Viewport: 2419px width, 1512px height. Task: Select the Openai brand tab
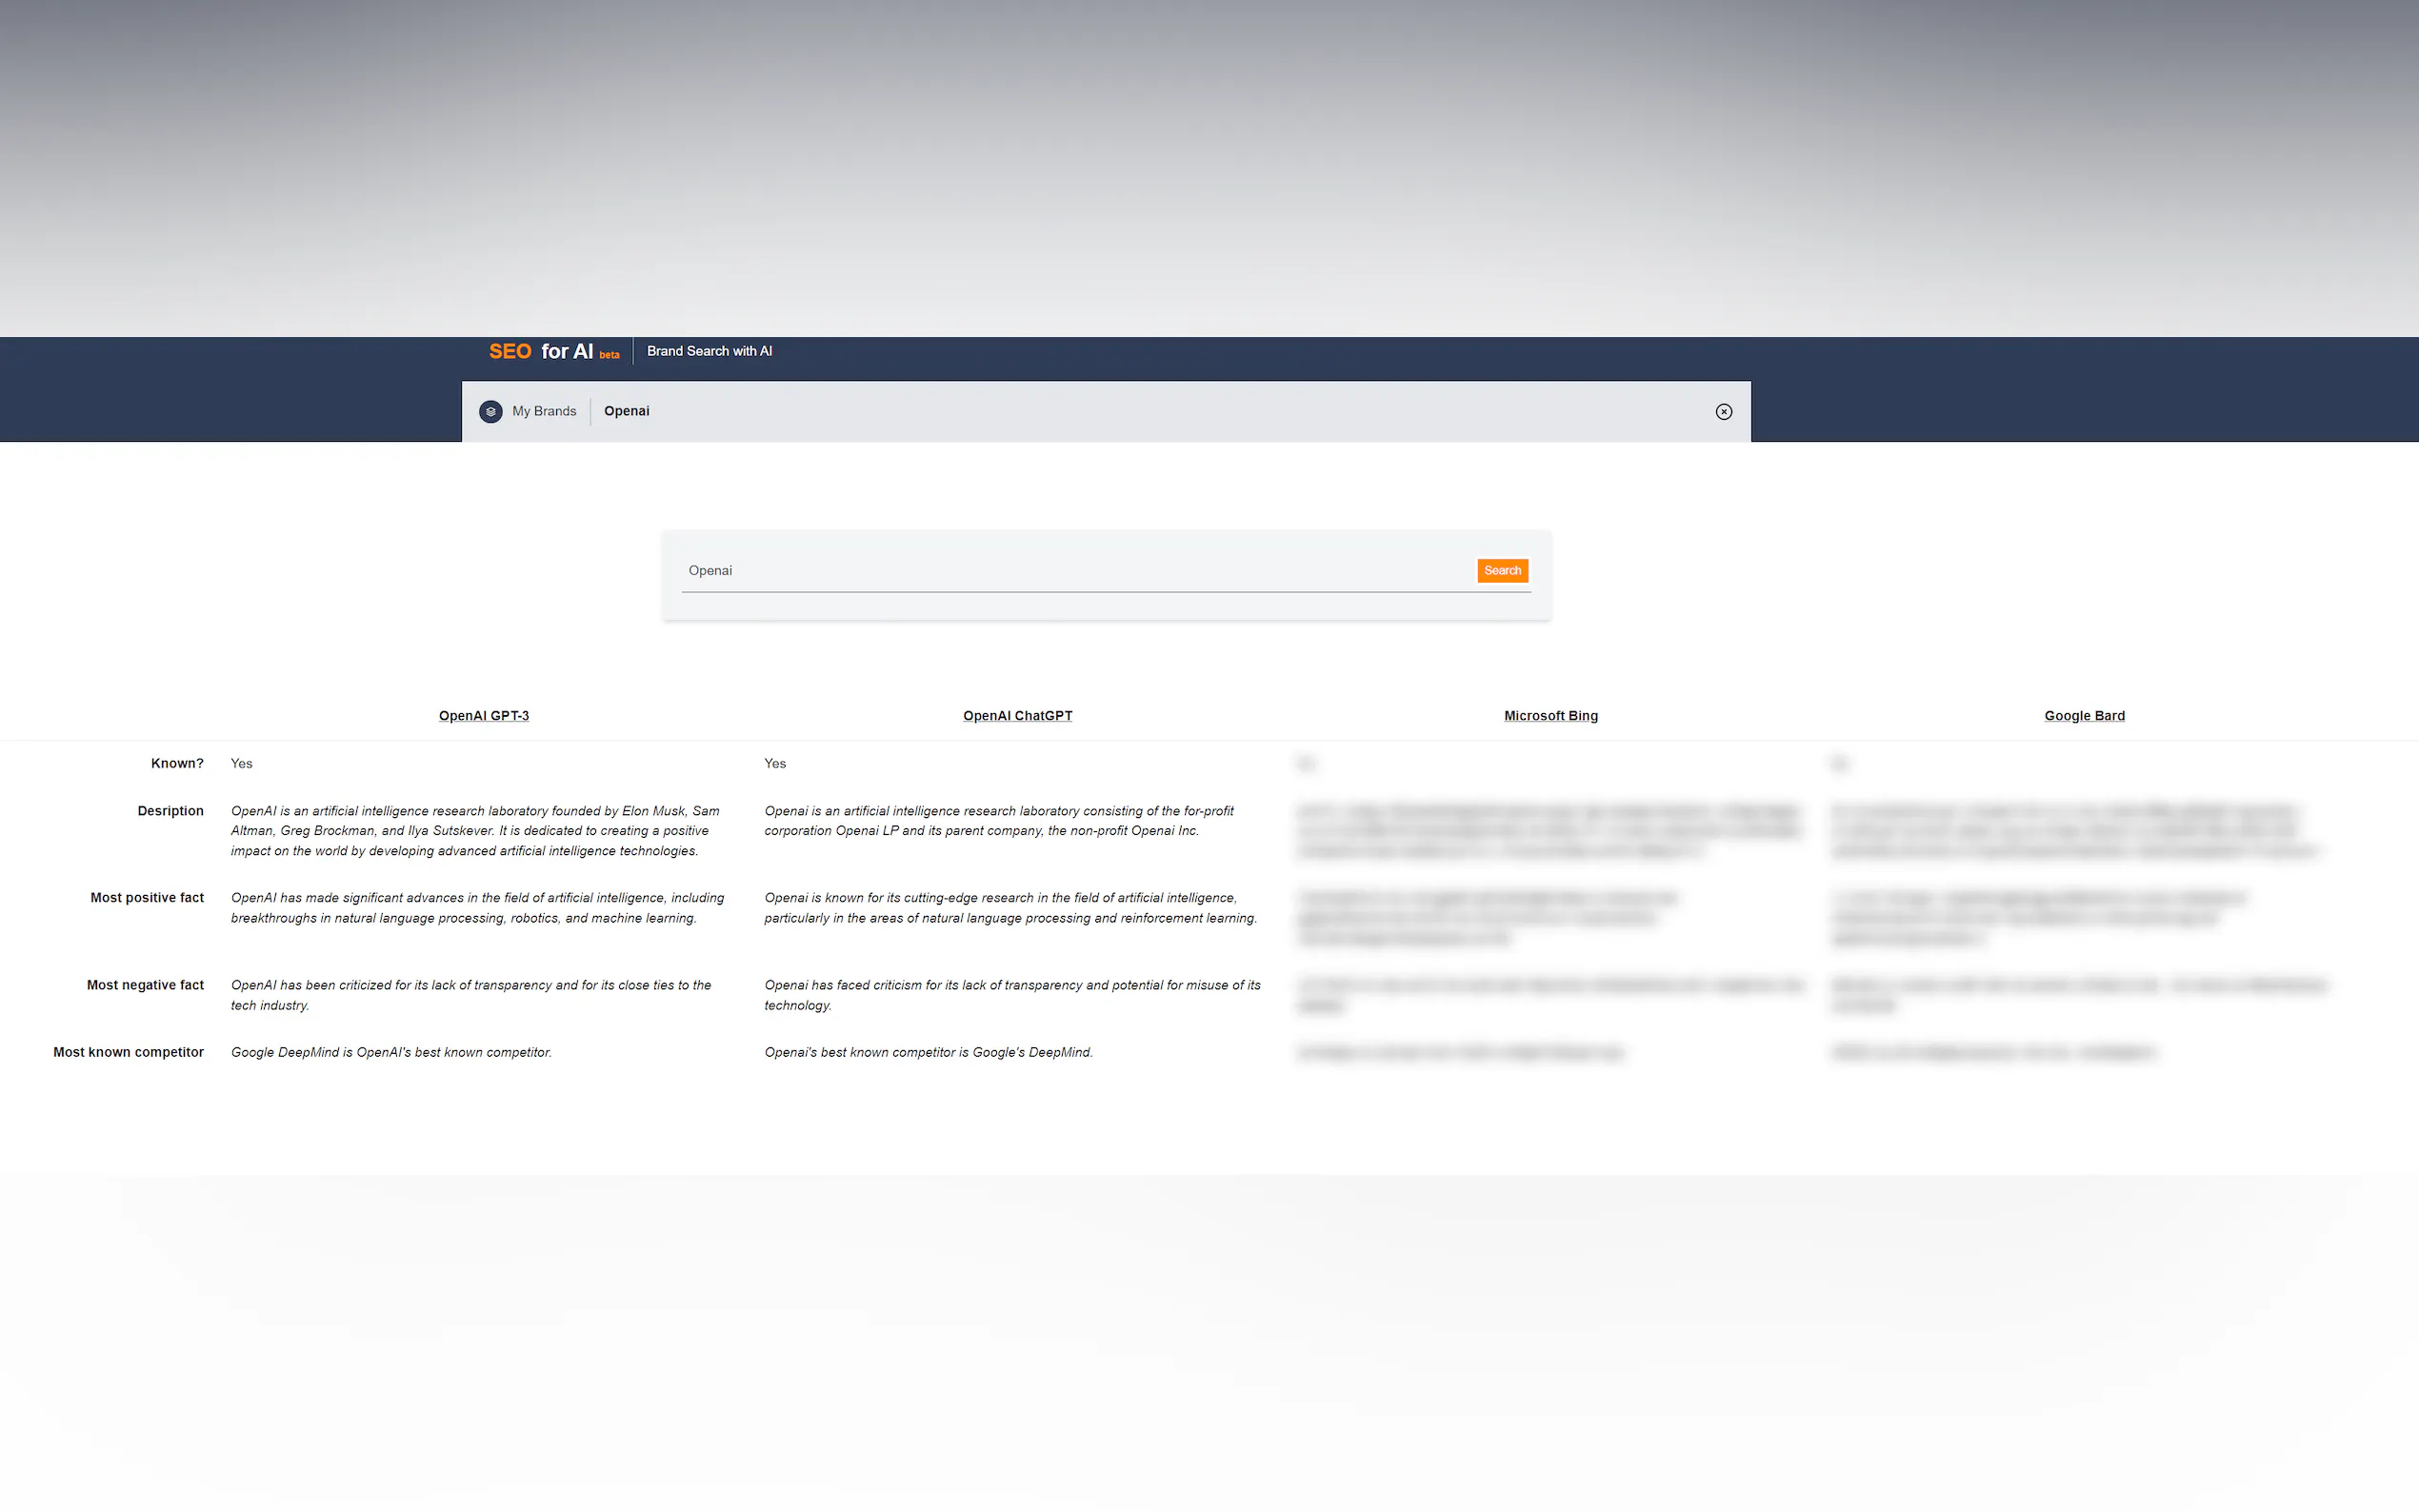pos(626,411)
